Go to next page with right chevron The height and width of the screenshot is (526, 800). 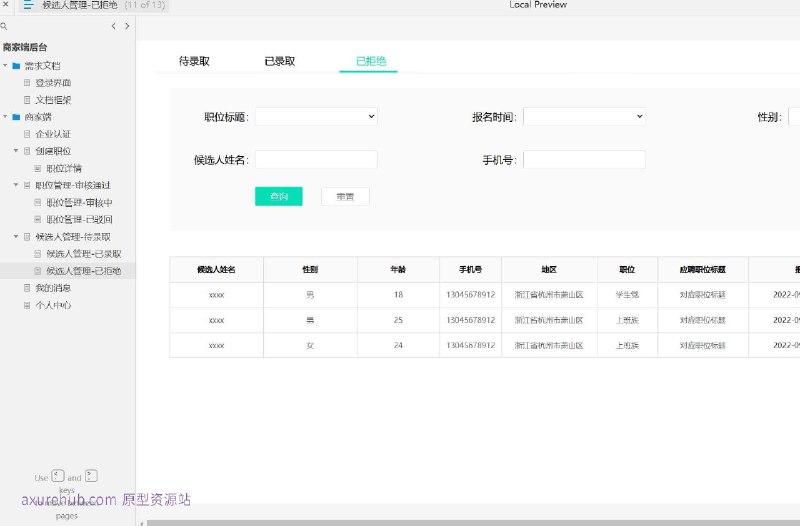[x=127, y=26]
